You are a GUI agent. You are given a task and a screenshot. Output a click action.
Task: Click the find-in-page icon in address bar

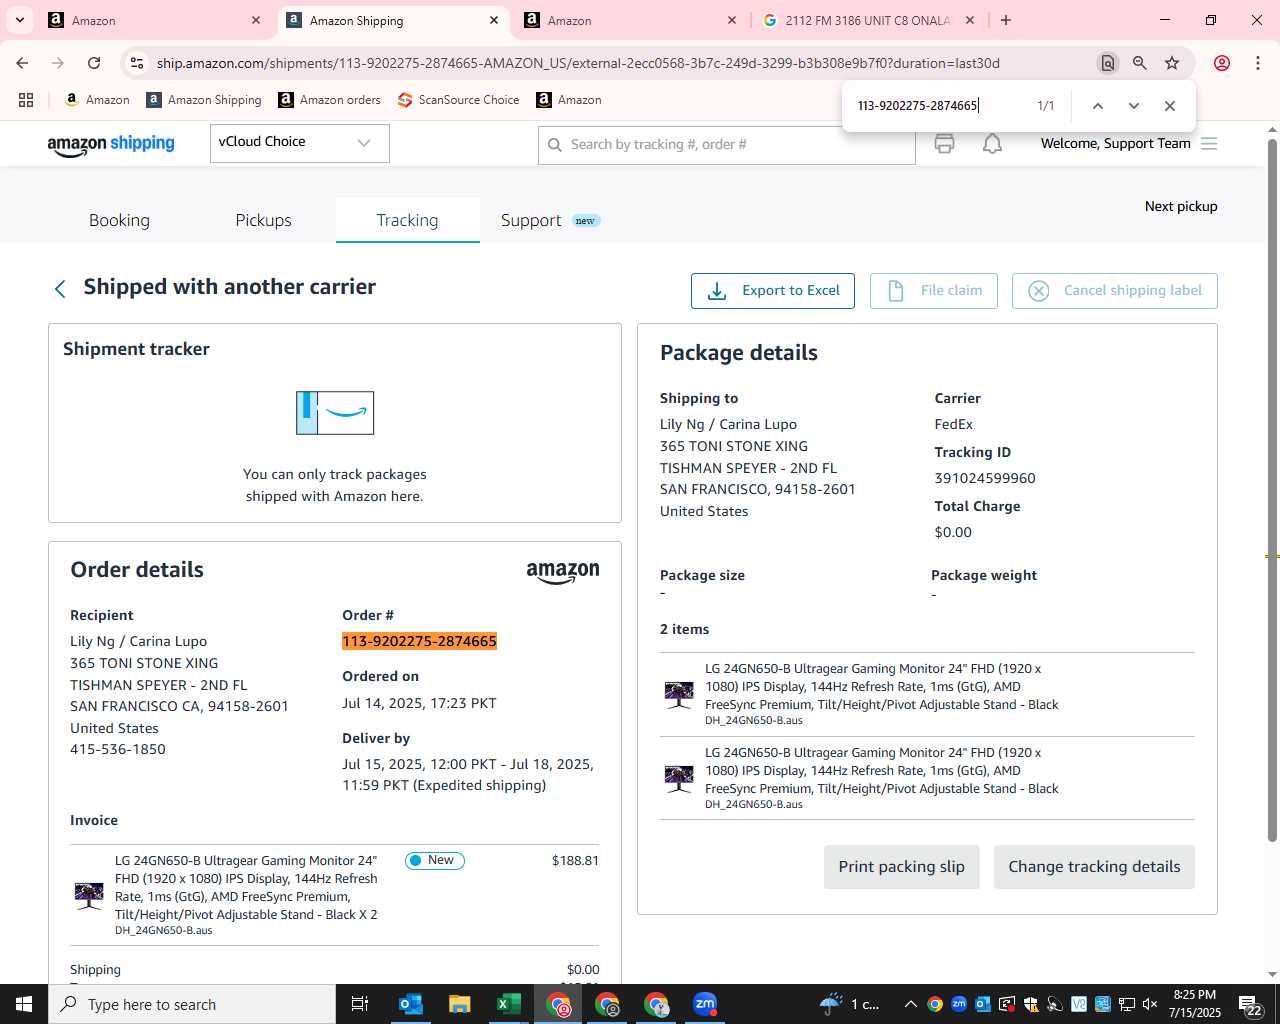coord(1107,63)
